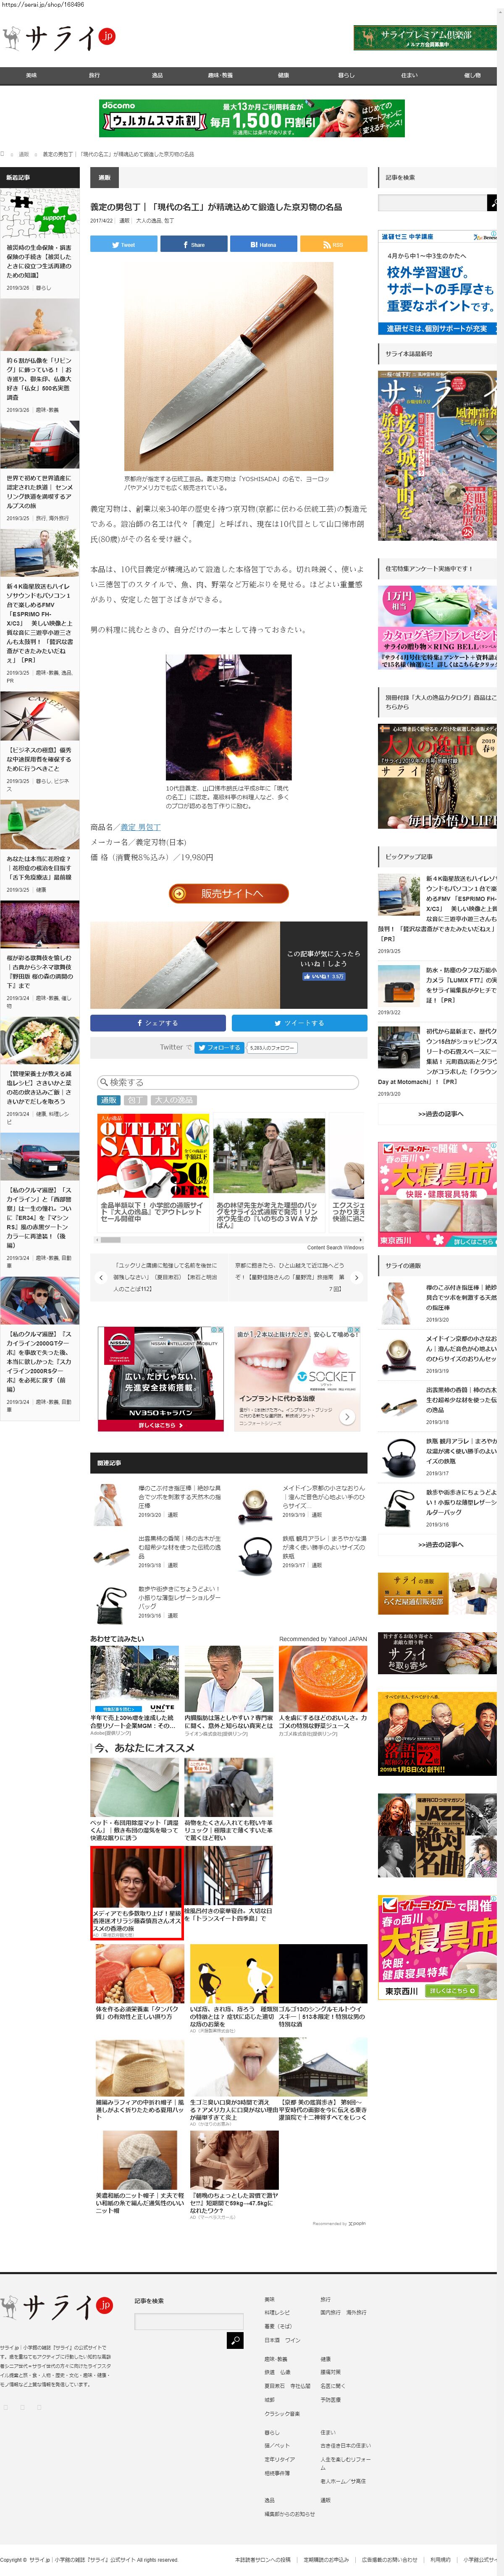
Task: Open the サライ最新号 magazine cover
Action: 437,455
